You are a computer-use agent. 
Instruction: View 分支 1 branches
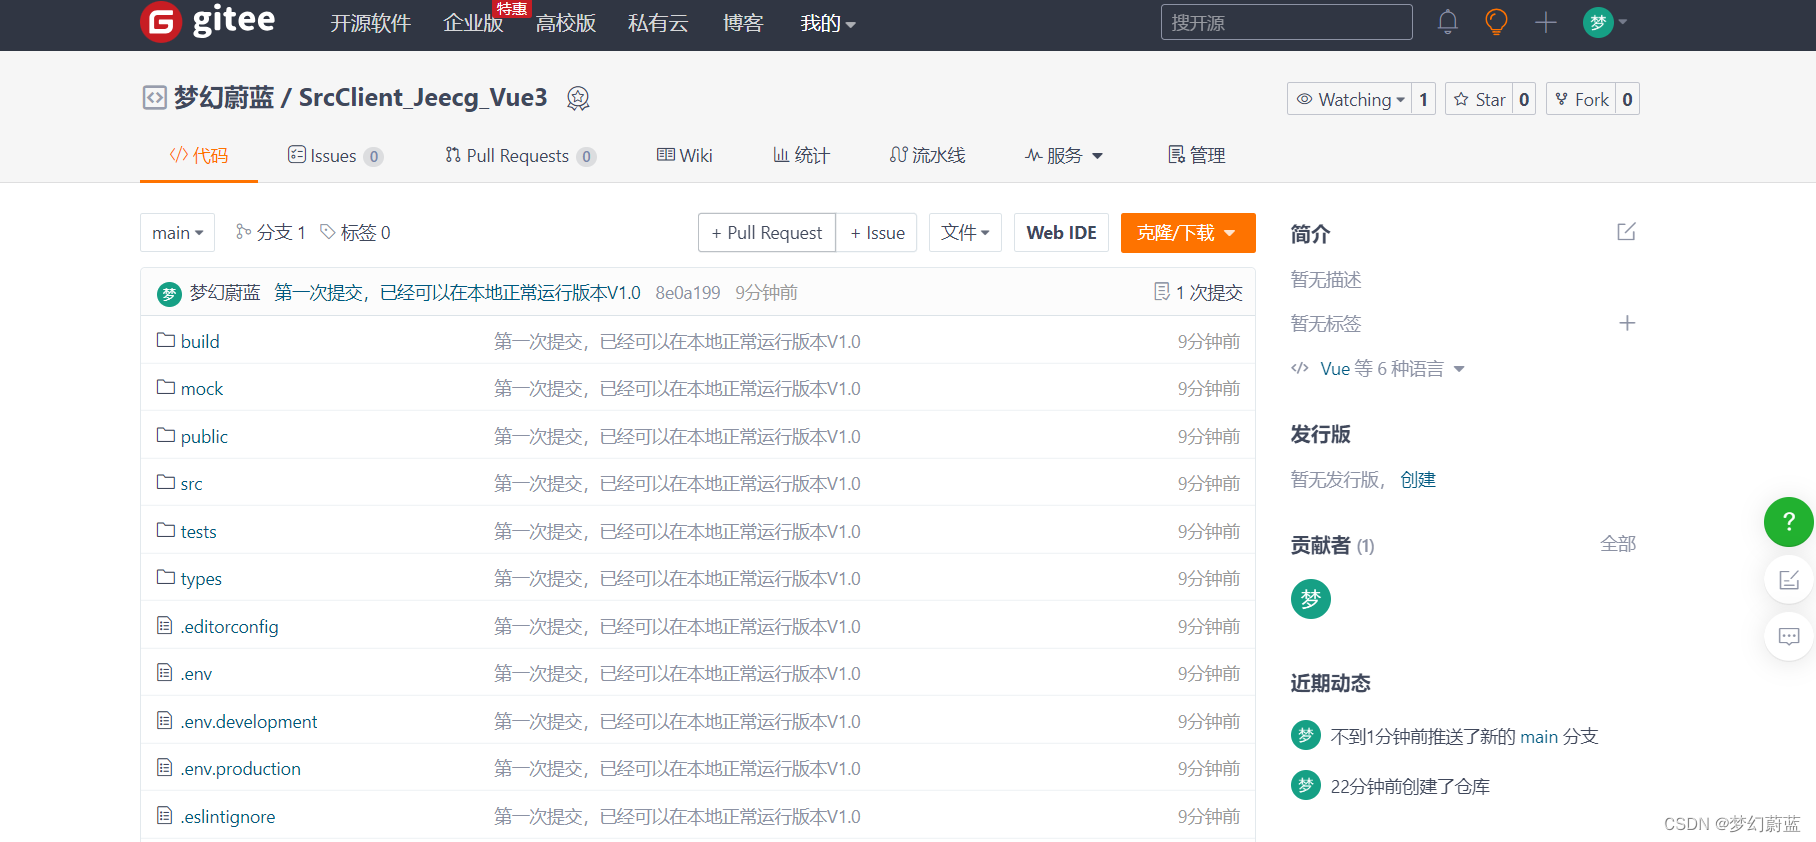pos(271,232)
